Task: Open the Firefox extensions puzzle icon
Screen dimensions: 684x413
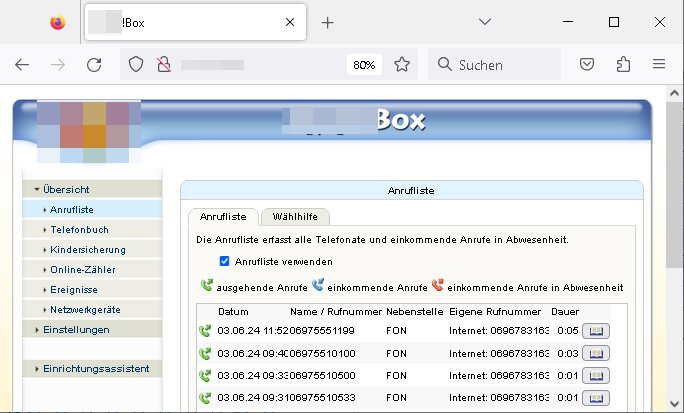Action: pos(624,64)
